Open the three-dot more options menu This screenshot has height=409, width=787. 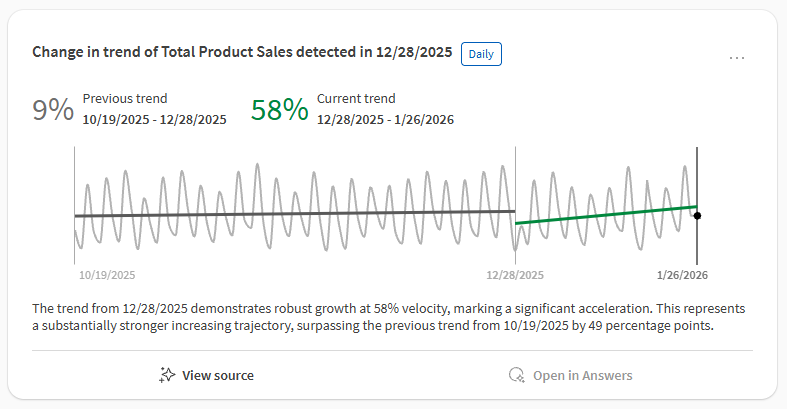737,58
